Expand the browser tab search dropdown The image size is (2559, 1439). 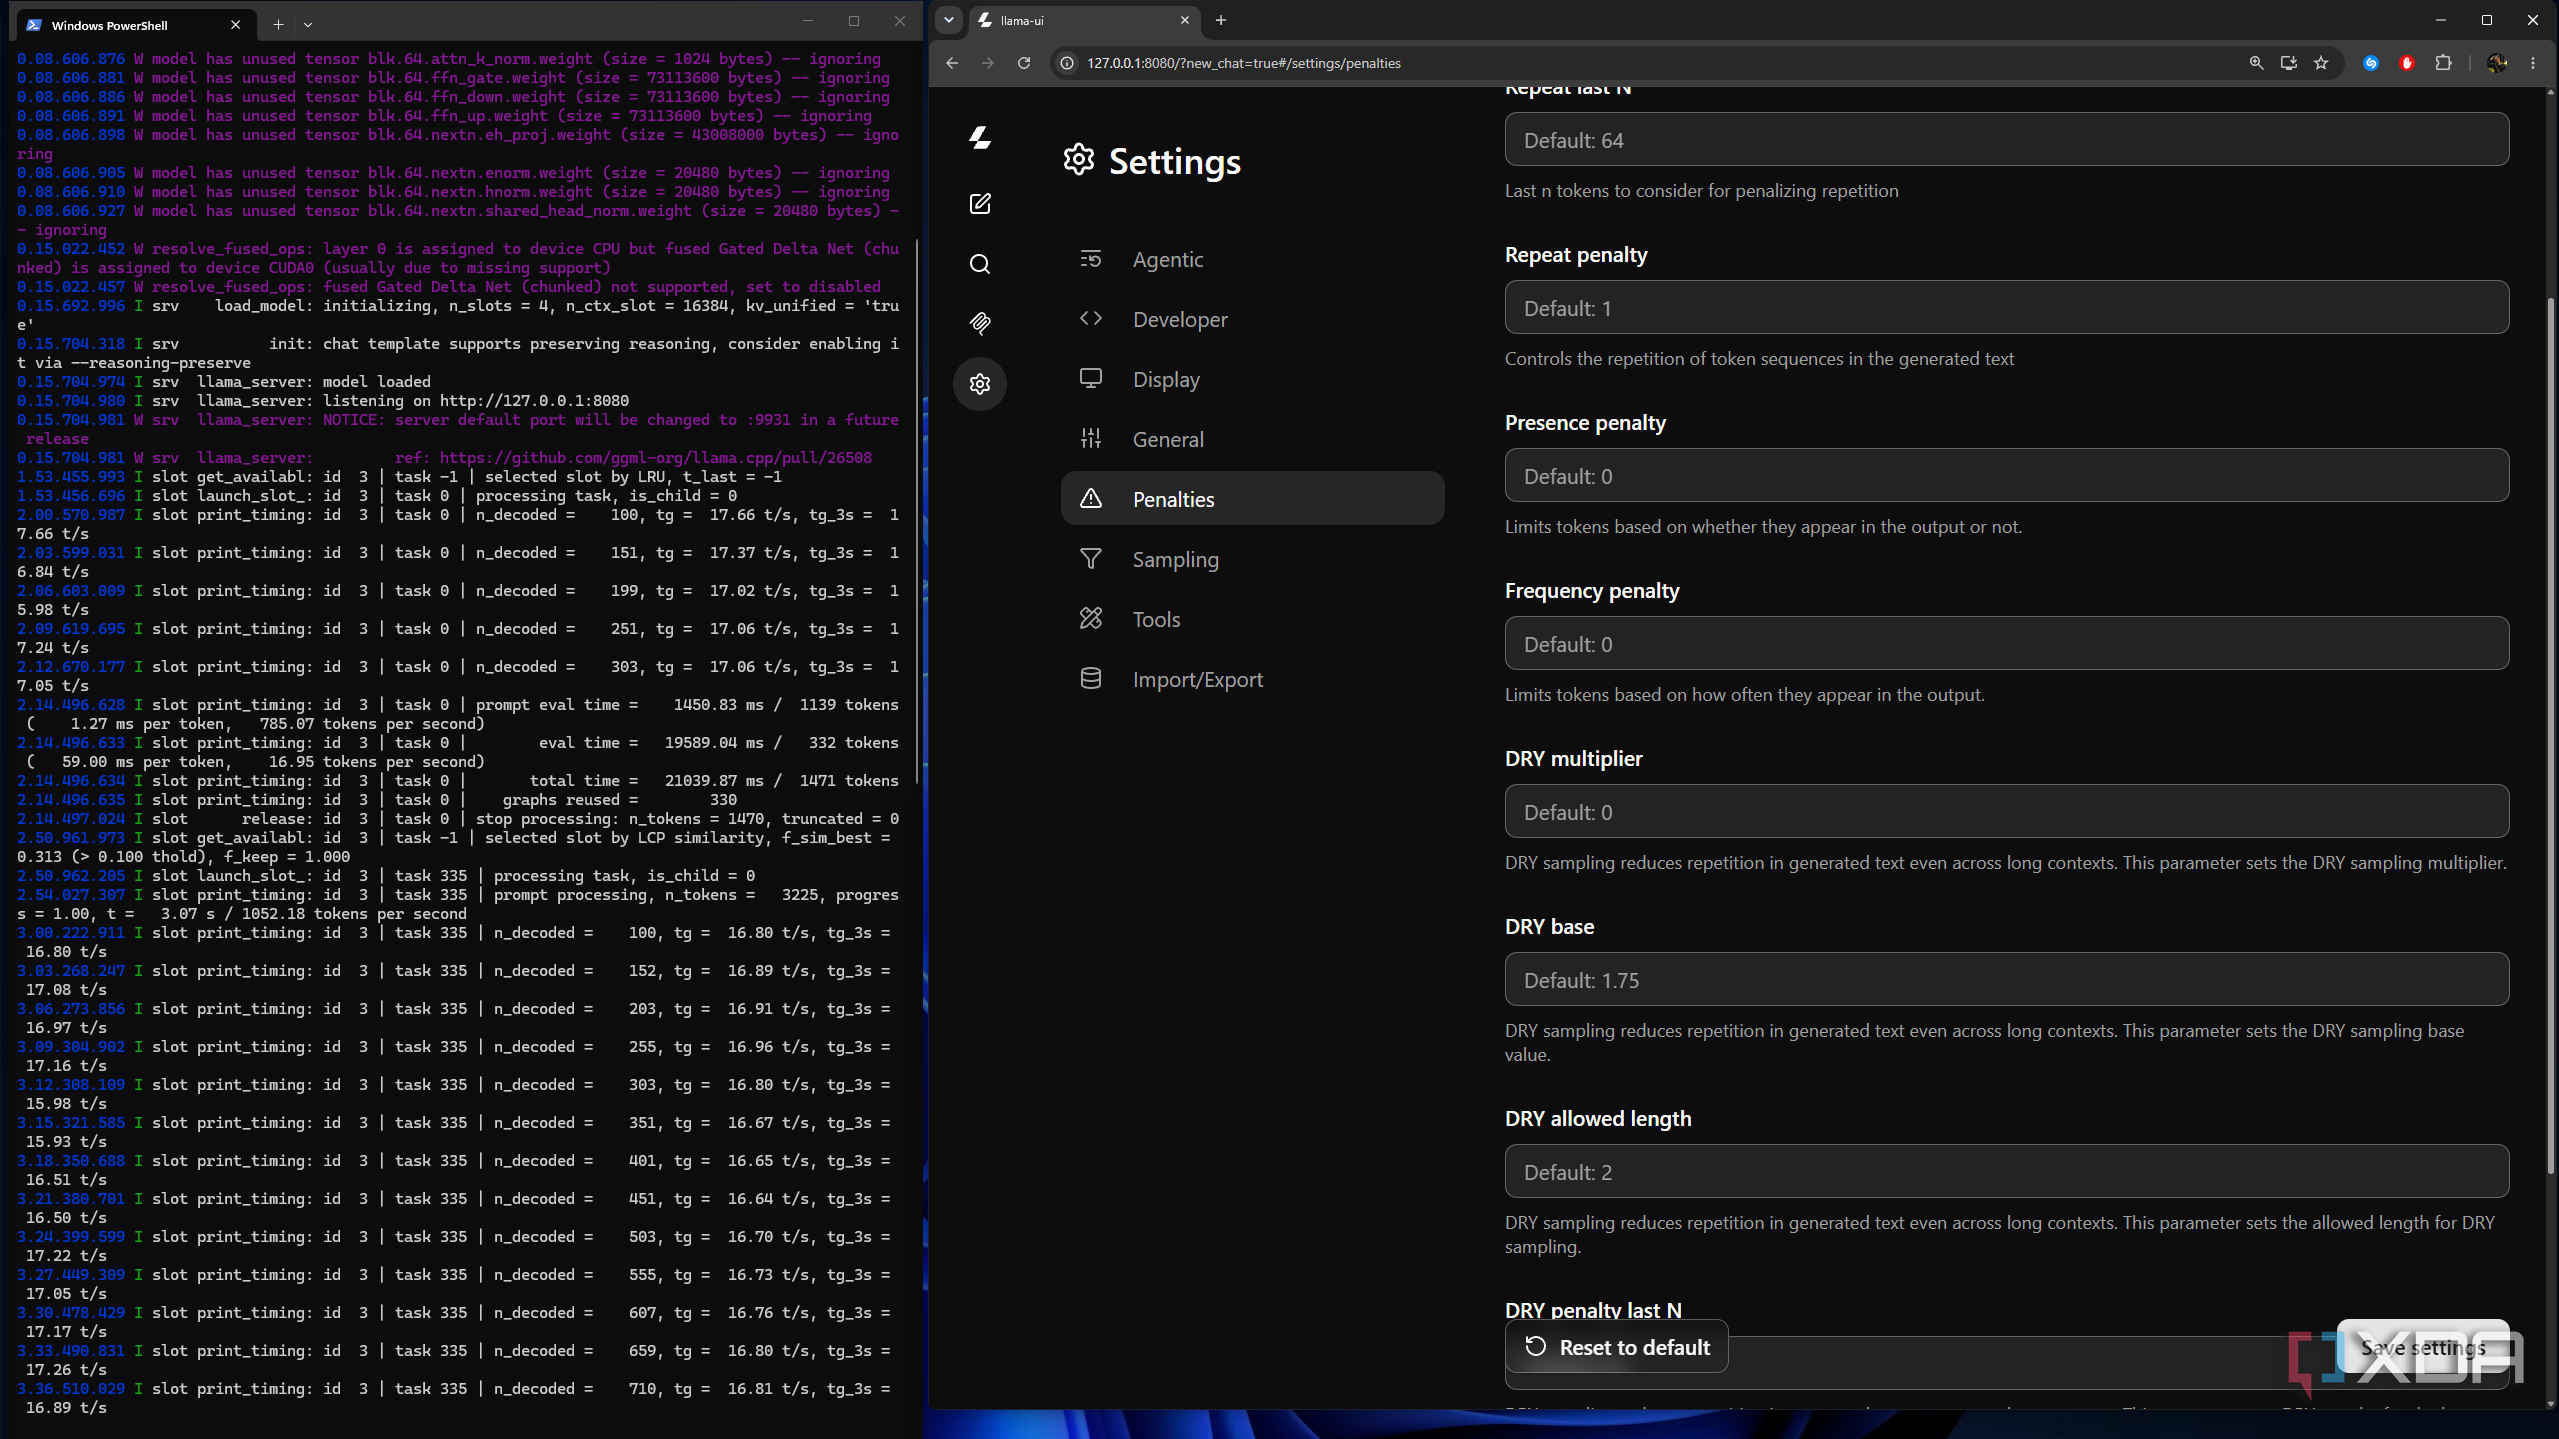click(x=949, y=20)
